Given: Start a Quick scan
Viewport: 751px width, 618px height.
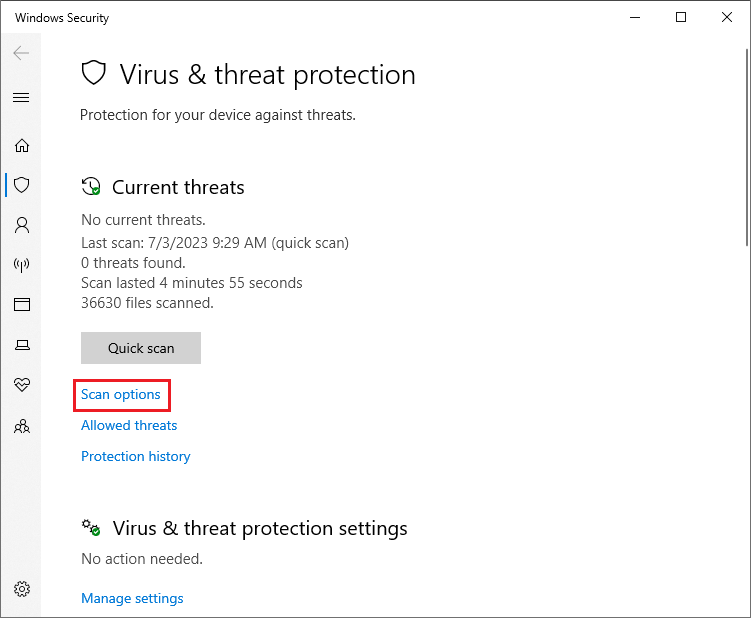Looking at the screenshot, I should pyautogui.click(x=141, y=348).
